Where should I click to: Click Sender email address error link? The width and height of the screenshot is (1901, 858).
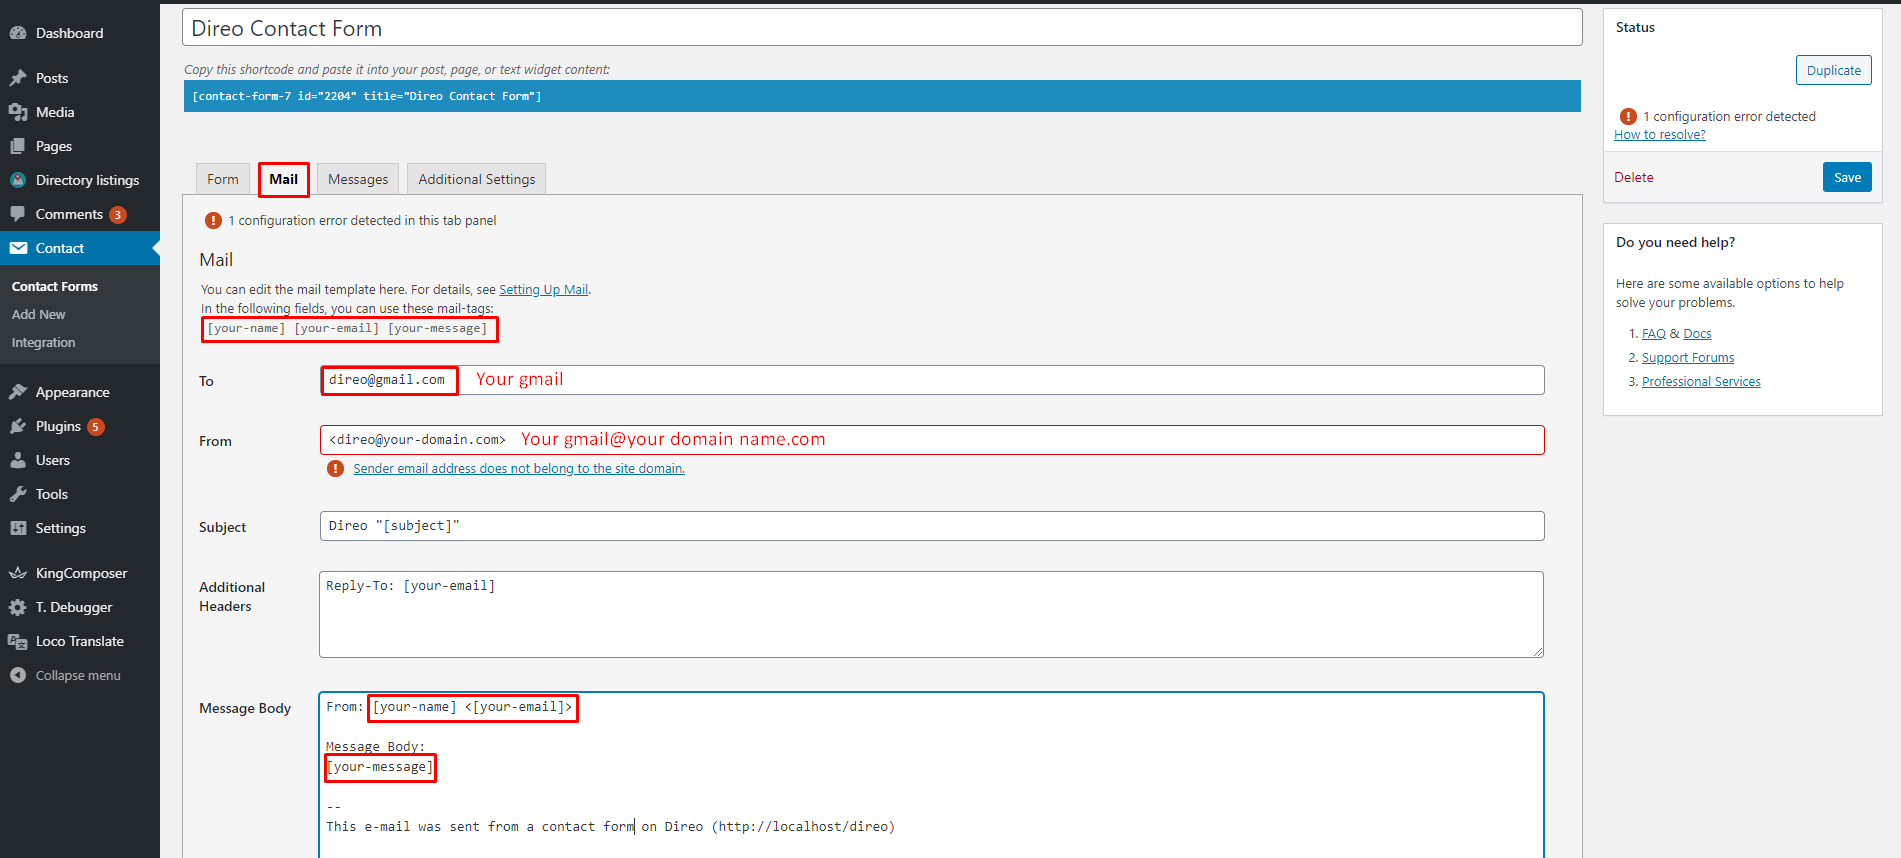point(519,468)
